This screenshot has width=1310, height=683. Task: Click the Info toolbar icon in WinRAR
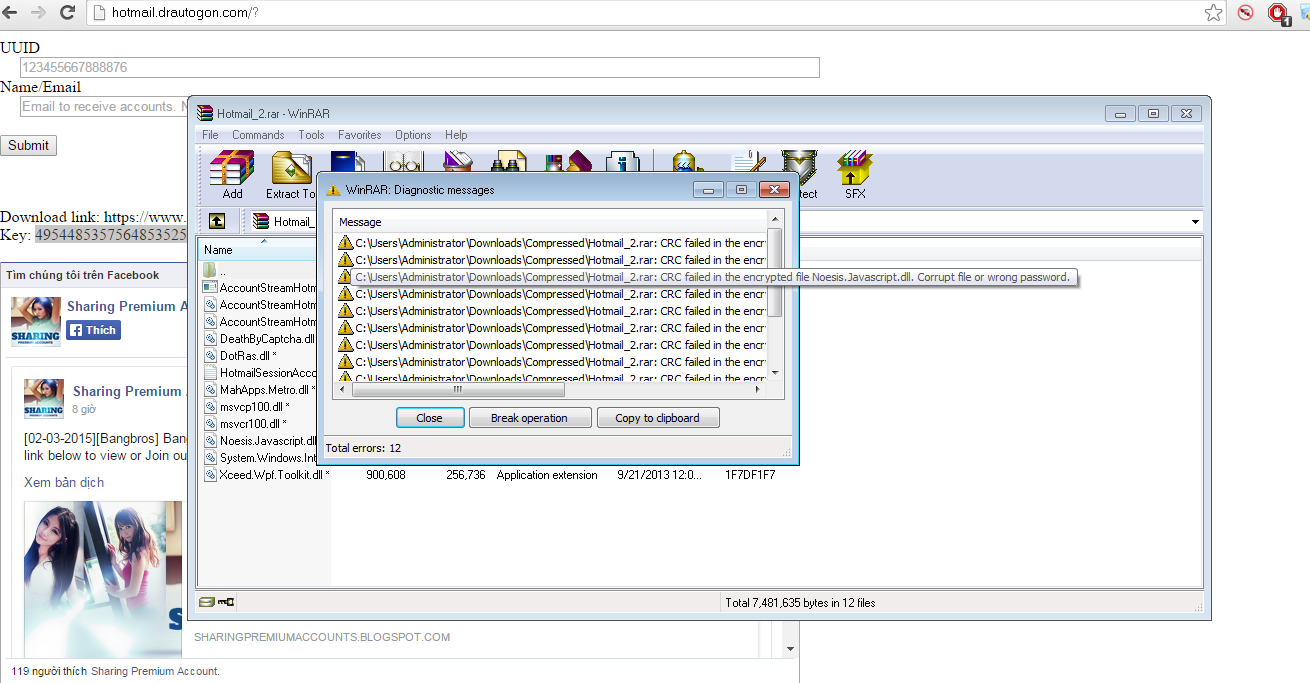pos(624,162)
